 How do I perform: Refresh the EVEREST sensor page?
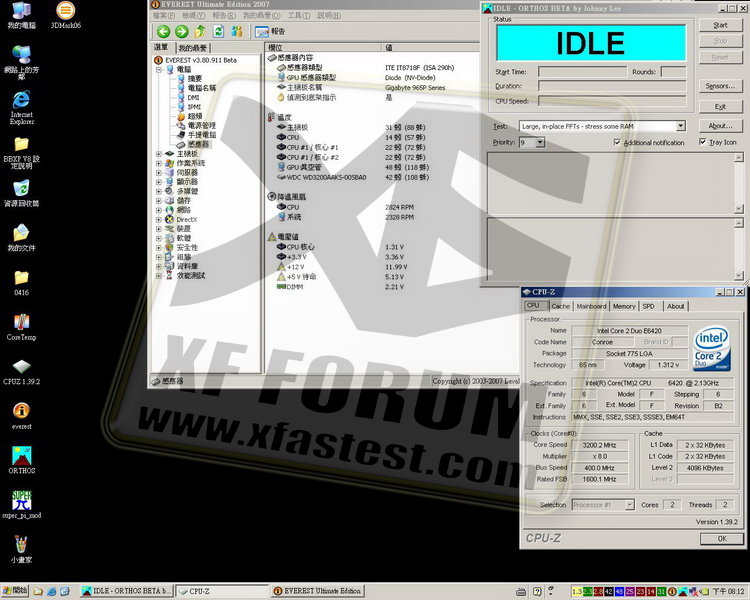[219, 32]
